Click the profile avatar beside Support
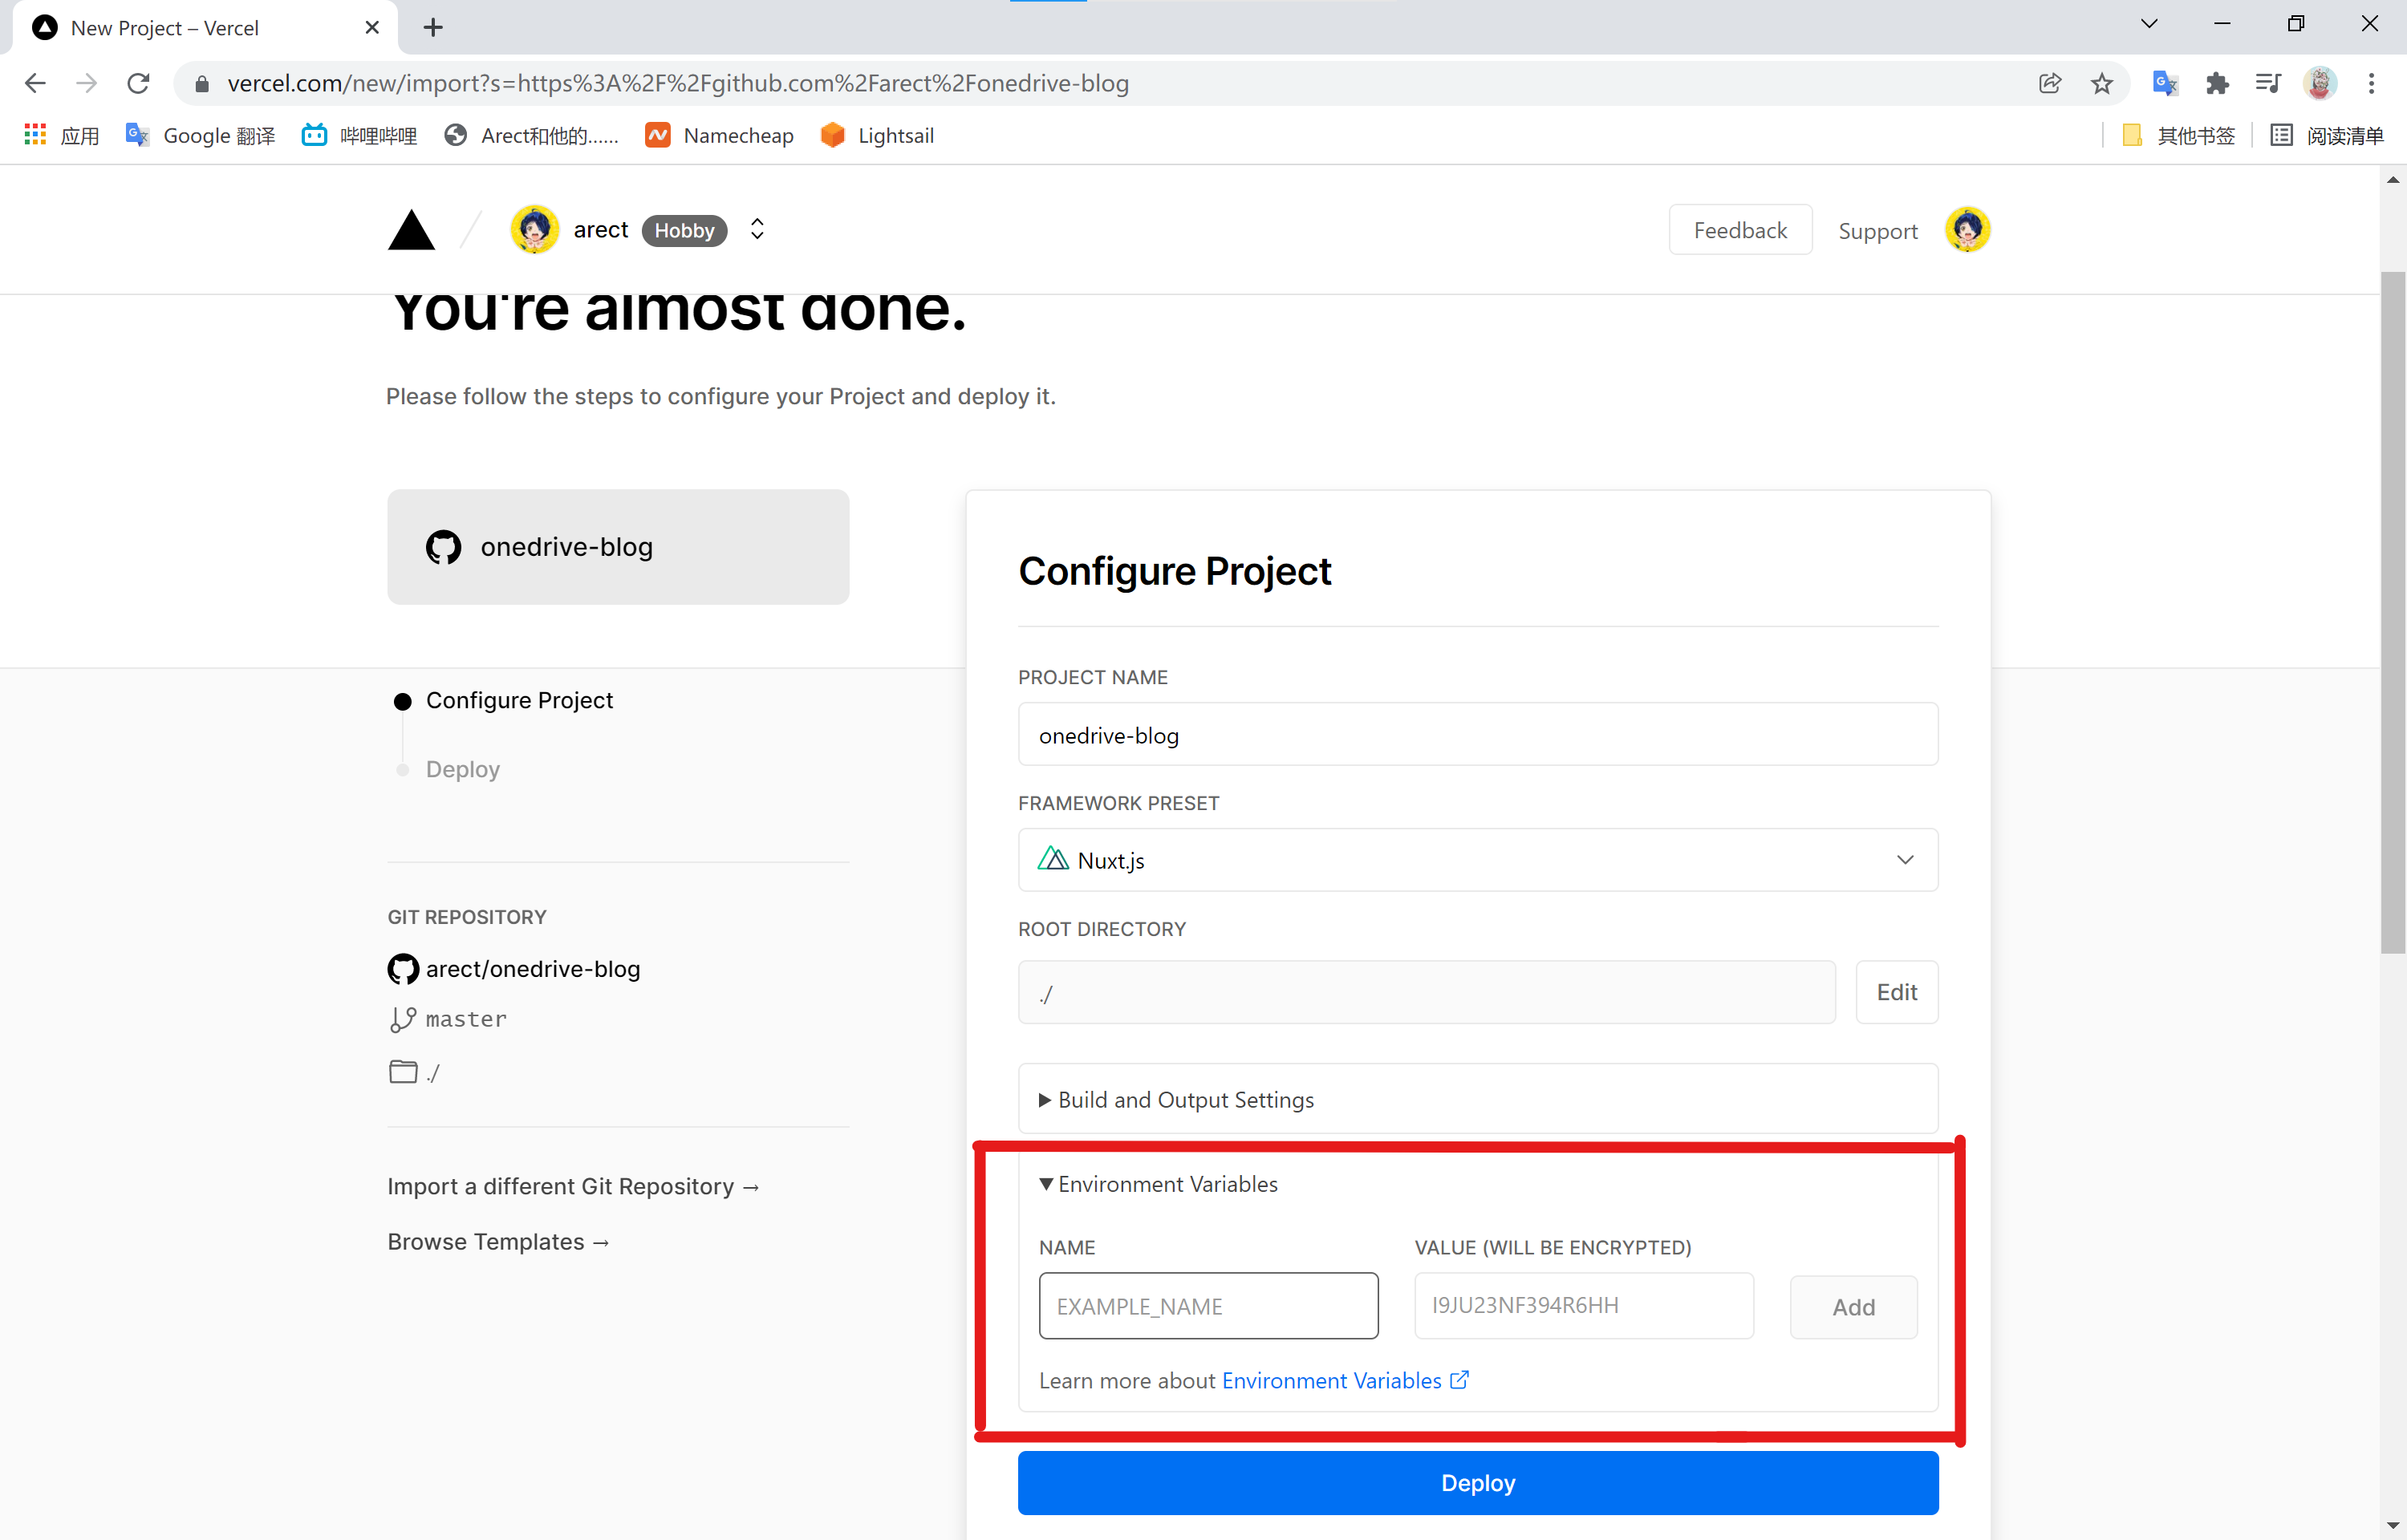 (1966, 231)
